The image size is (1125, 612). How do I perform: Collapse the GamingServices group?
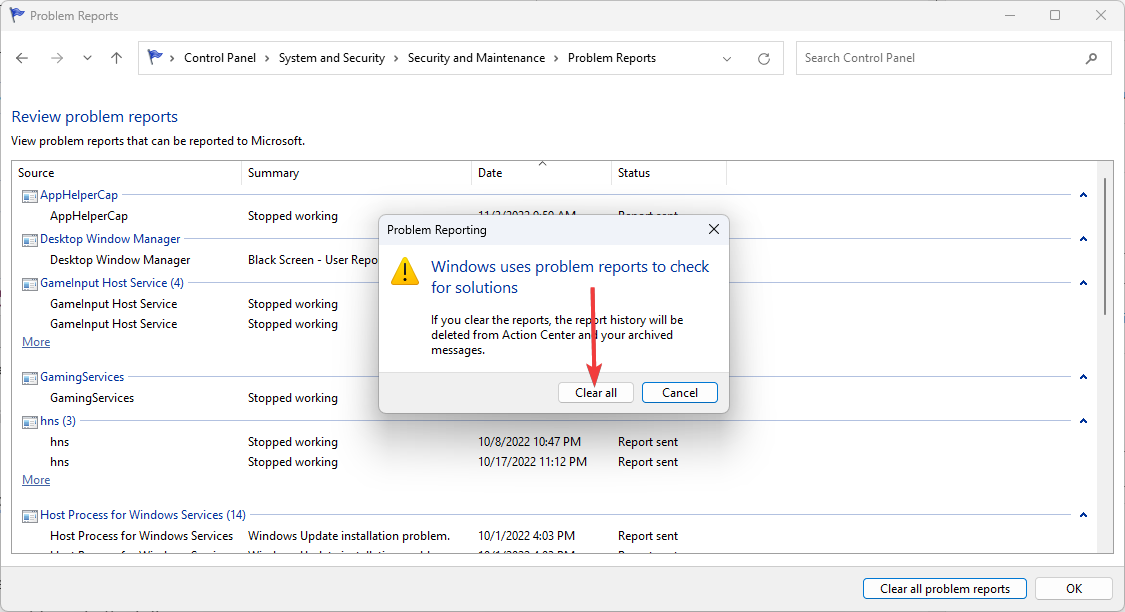1083,377
